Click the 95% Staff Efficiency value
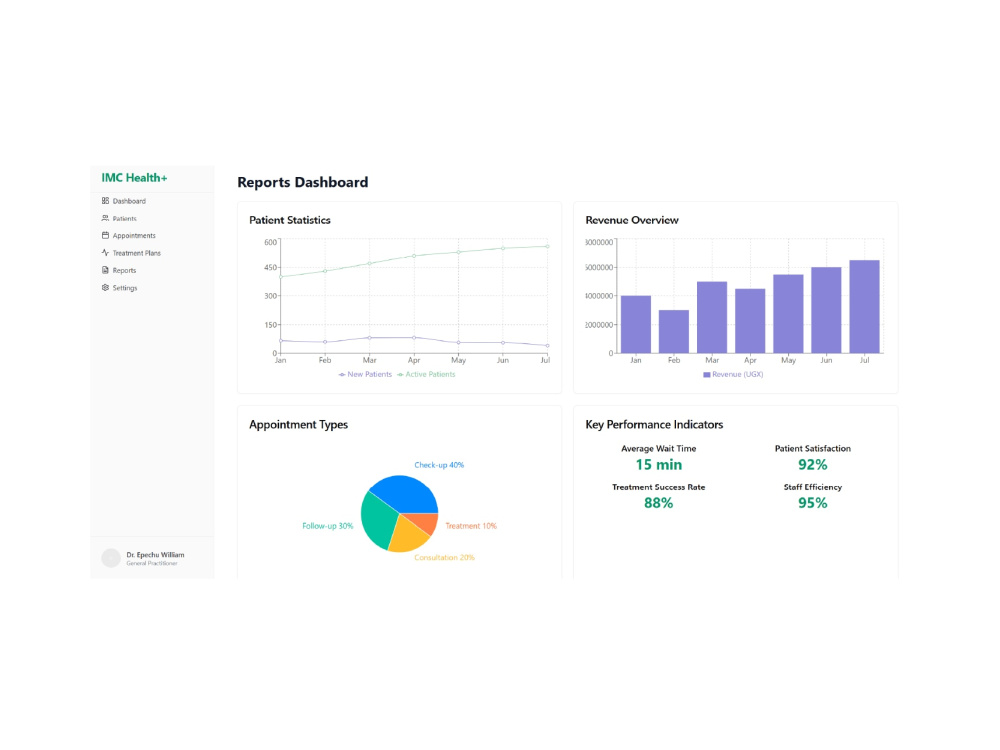The height and width of the screenshot is (750, 1000). point(812,503)
